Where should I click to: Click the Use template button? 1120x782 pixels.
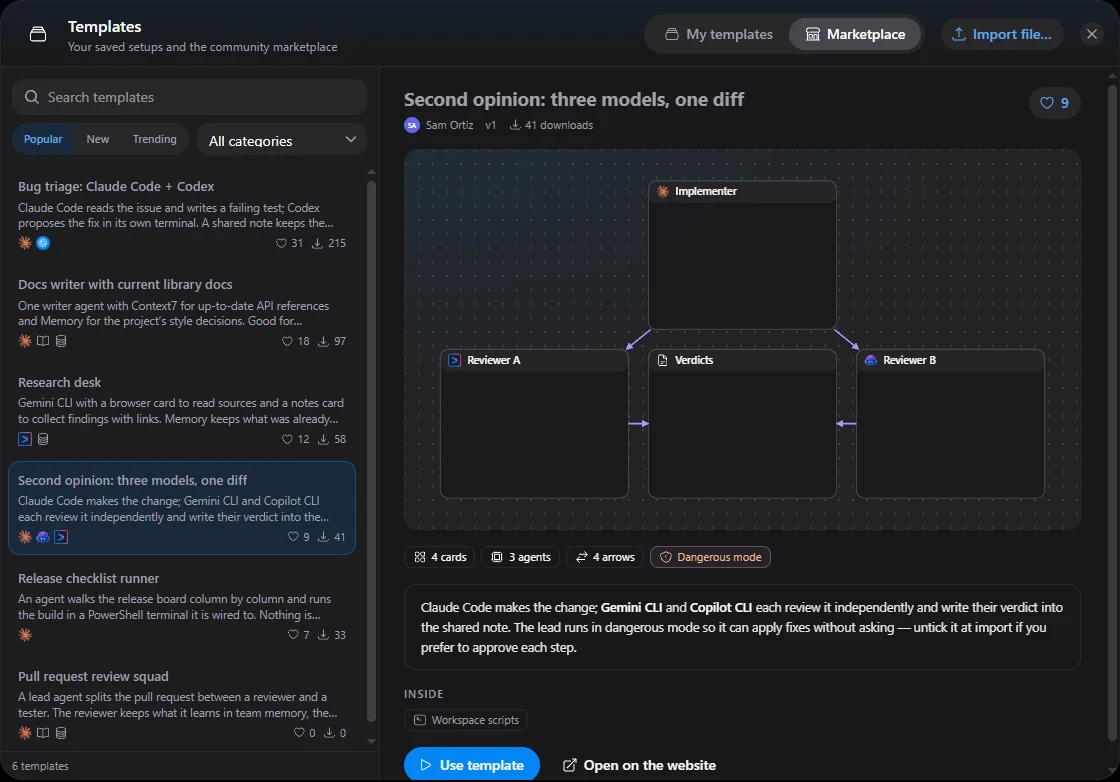[x=471, y=765]
